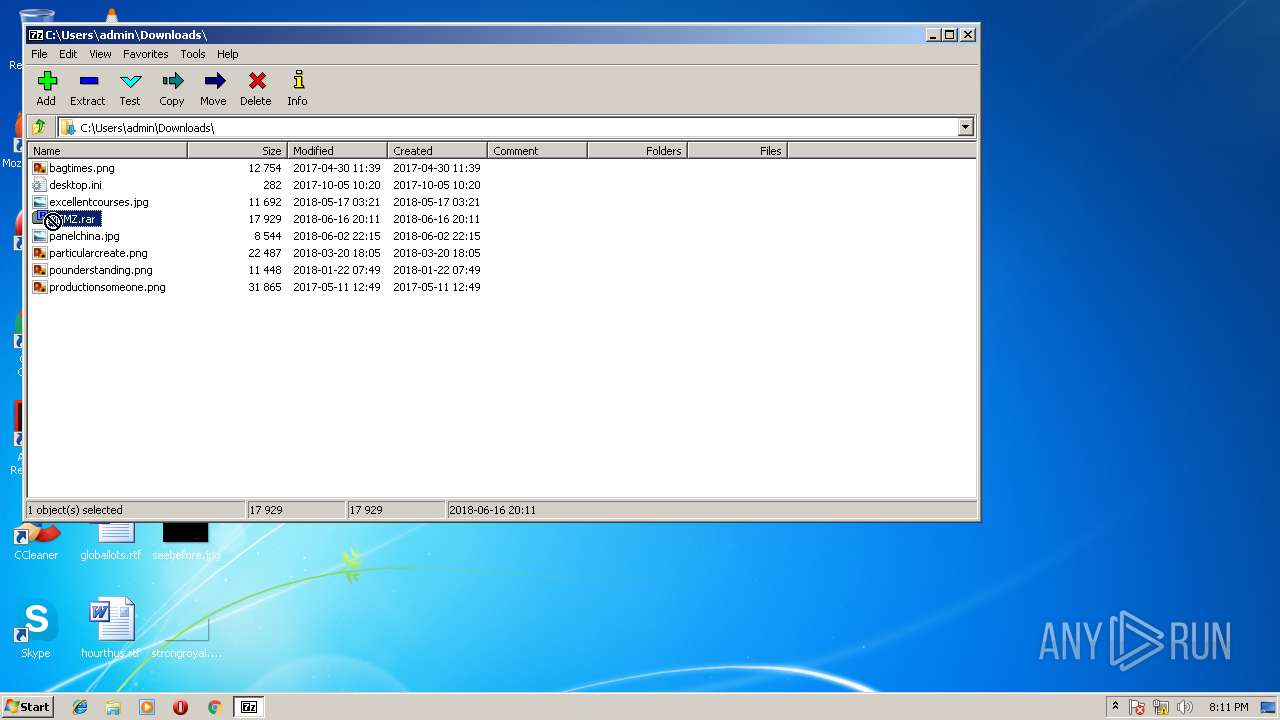Sort by Created column header
Screen dimensions: 1280x720
point(438,151)
